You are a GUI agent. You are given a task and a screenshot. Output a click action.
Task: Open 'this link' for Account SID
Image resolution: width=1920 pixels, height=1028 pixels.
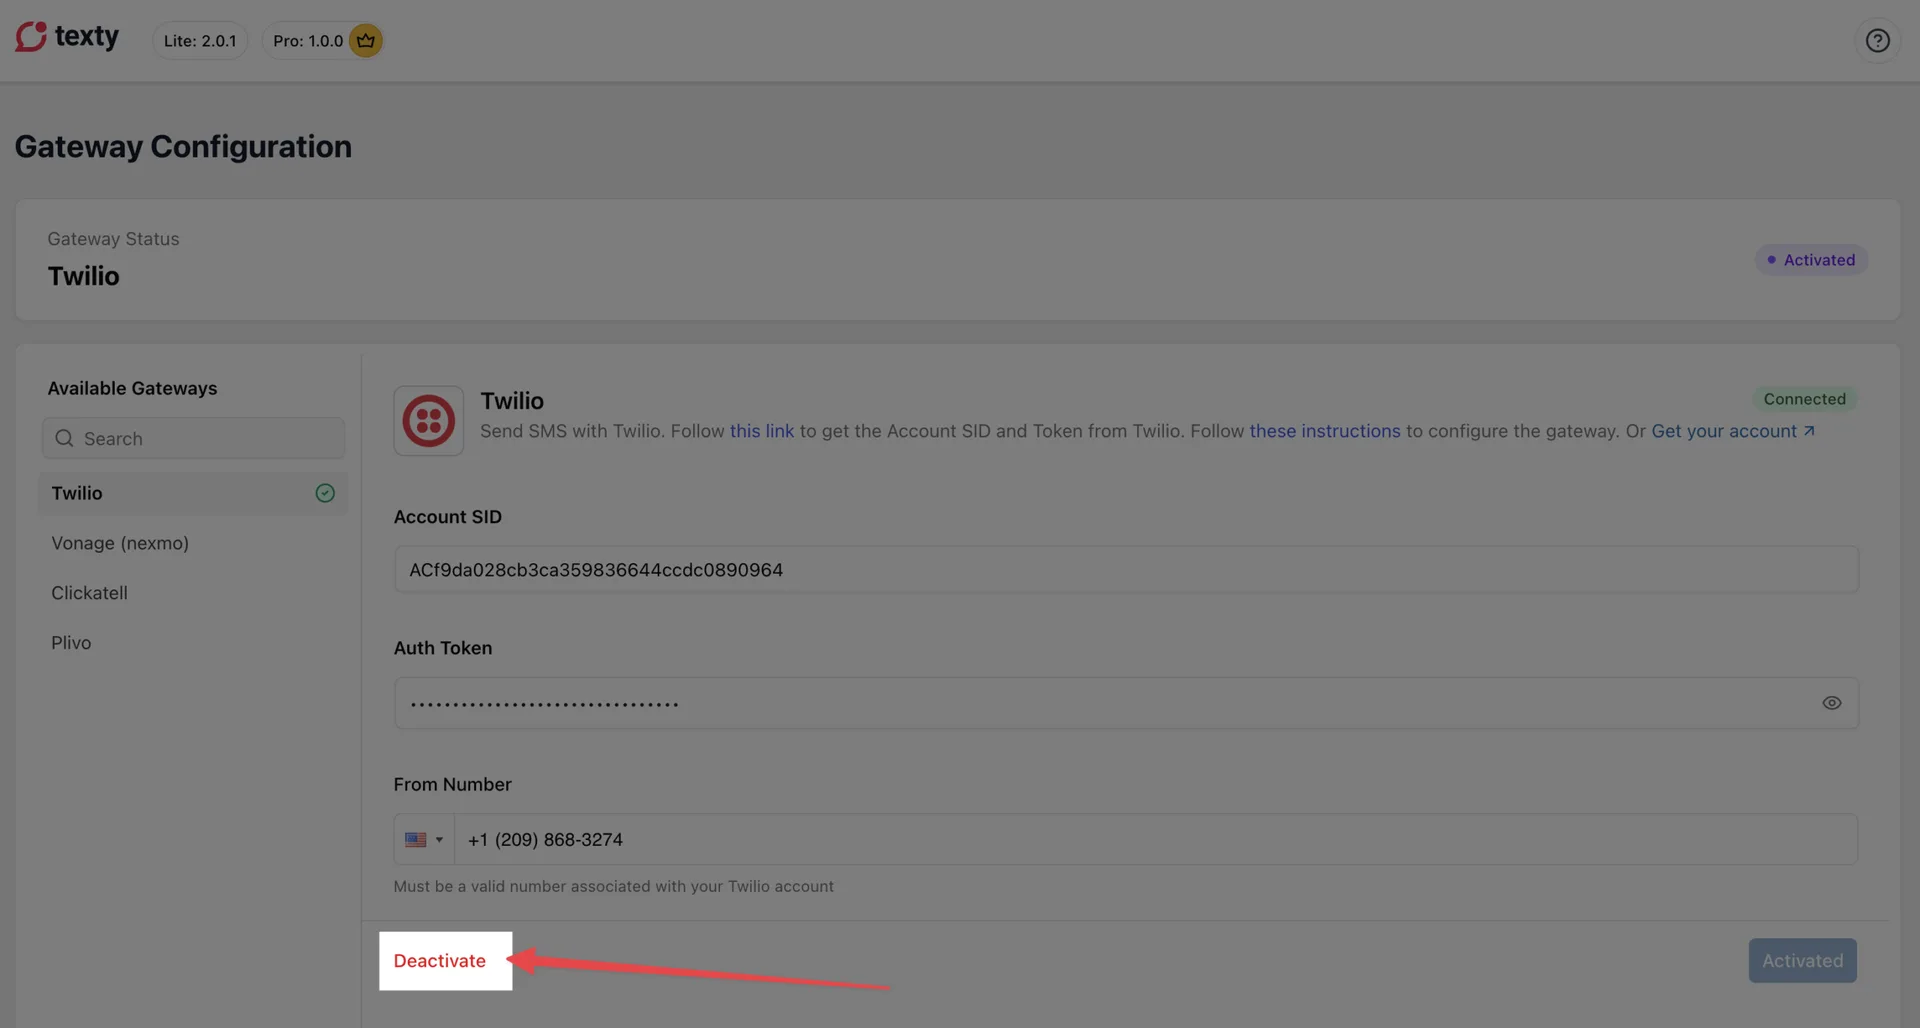point(761,431)
